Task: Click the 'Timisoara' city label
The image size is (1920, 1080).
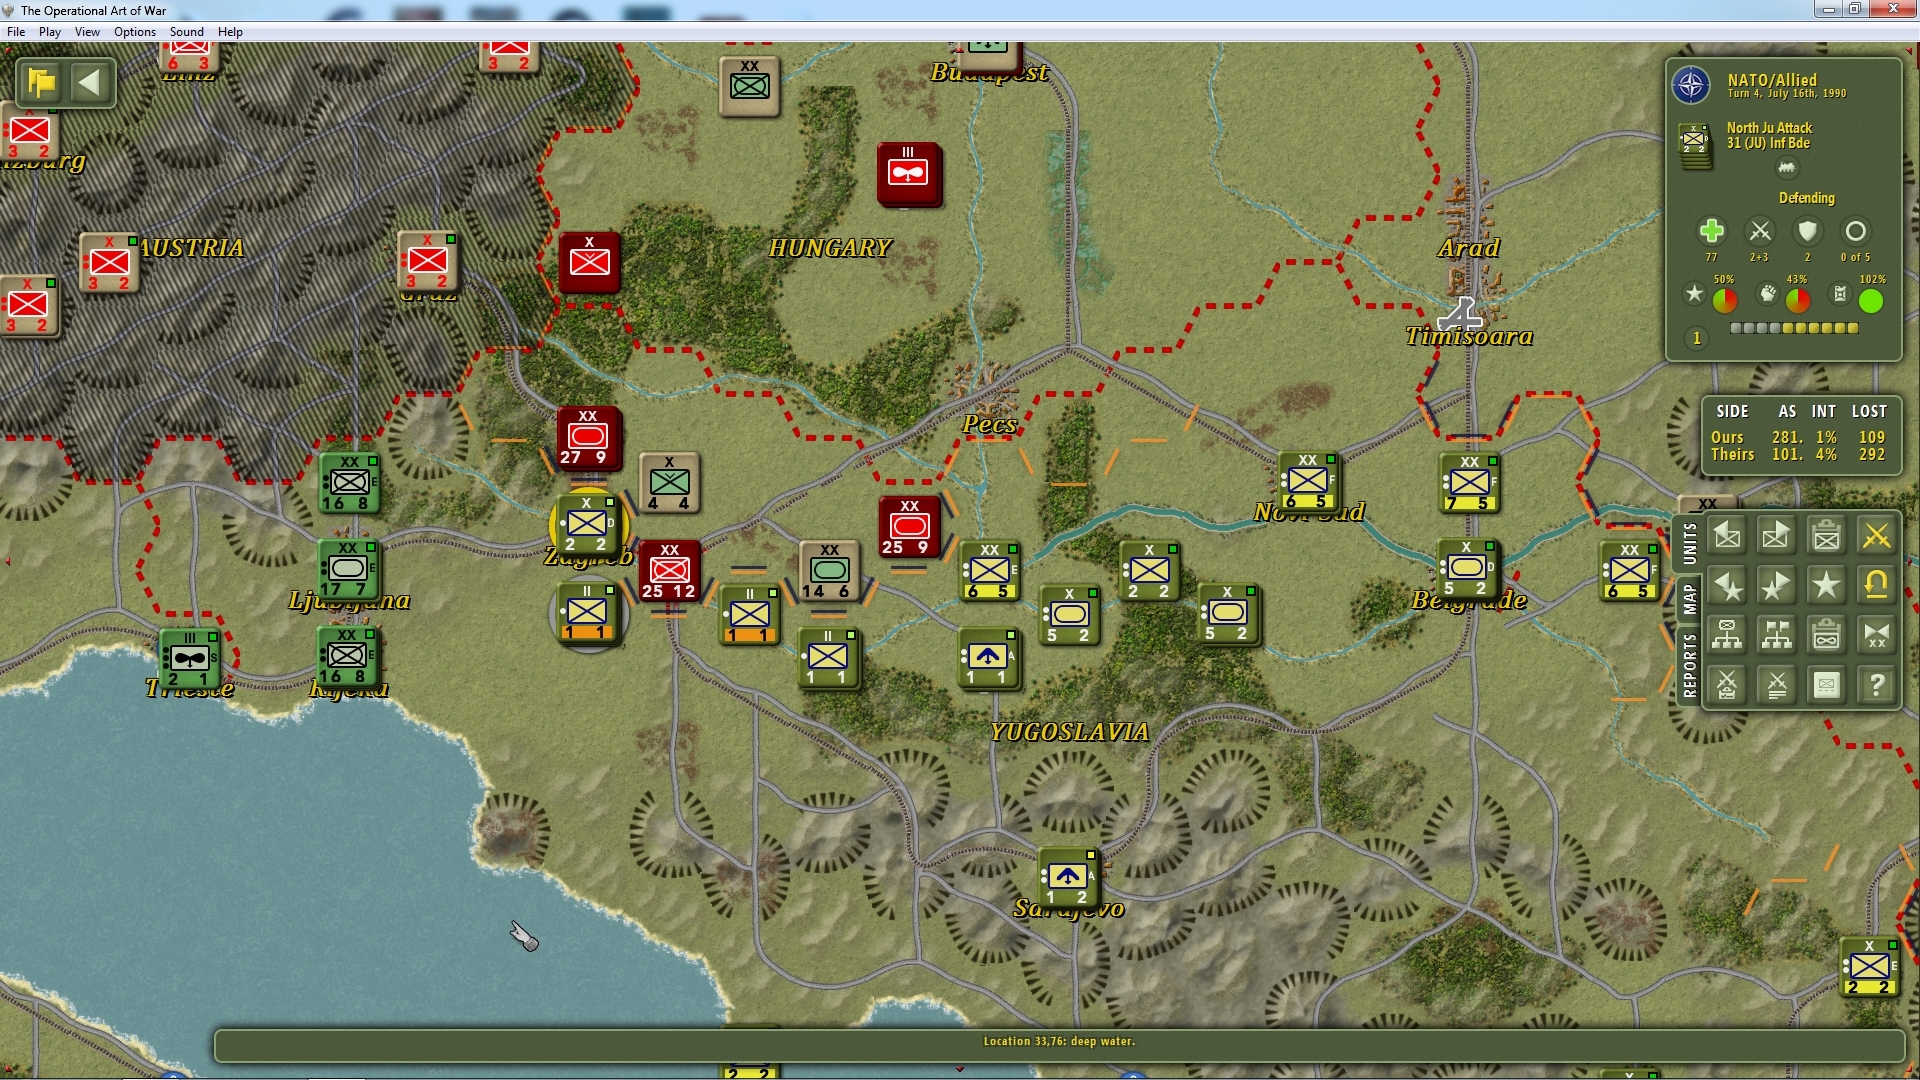Action: click(x=1469, y=336)
